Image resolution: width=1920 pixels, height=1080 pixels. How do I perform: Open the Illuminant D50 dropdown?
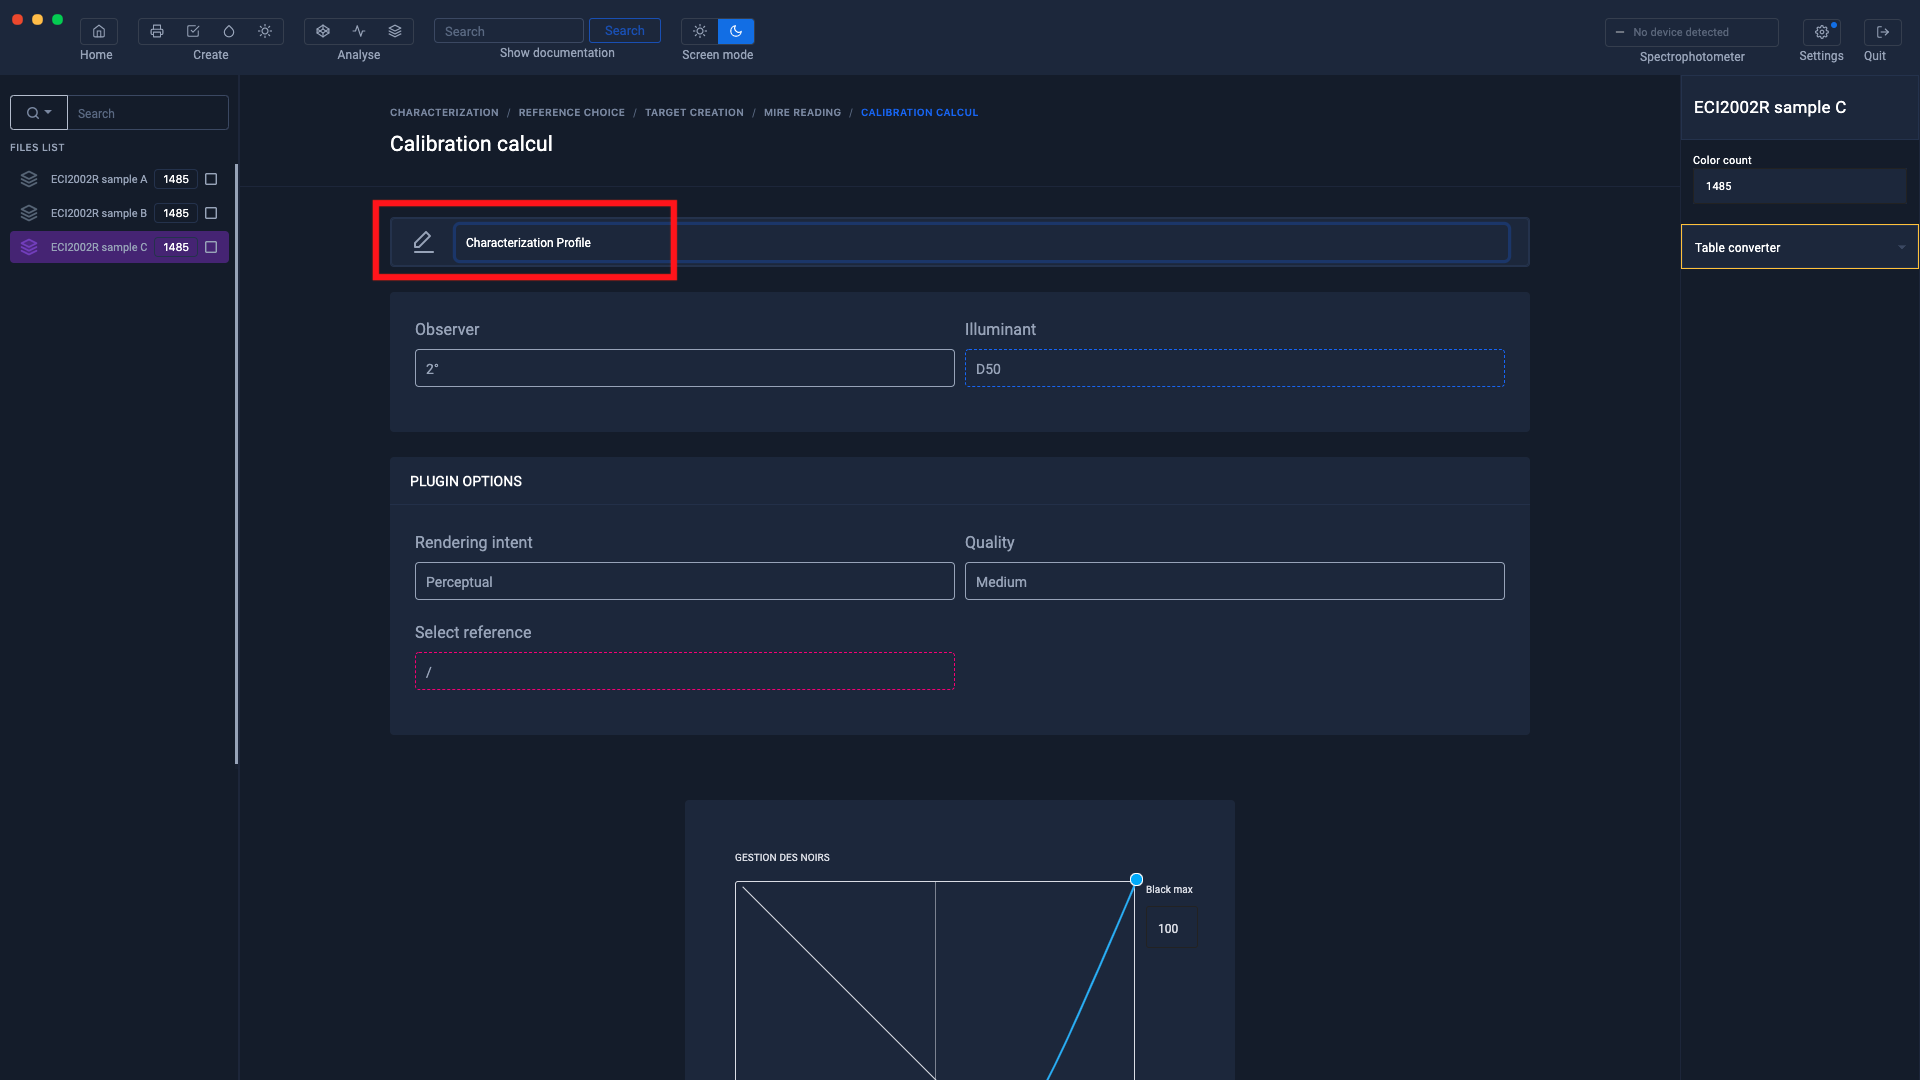point(1235,368)
